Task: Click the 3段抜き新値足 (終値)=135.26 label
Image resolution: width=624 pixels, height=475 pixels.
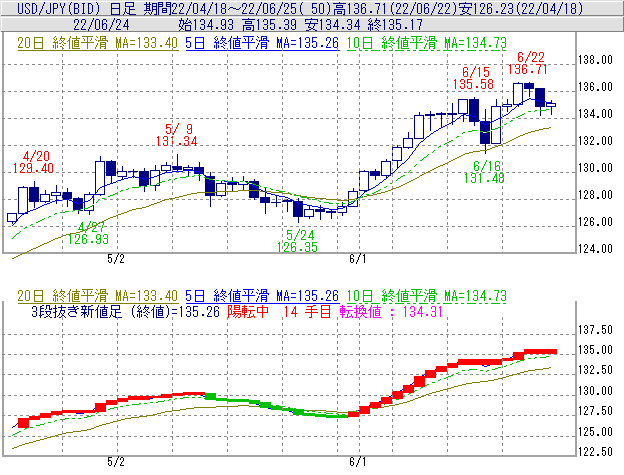Action: tap(125, 311)
